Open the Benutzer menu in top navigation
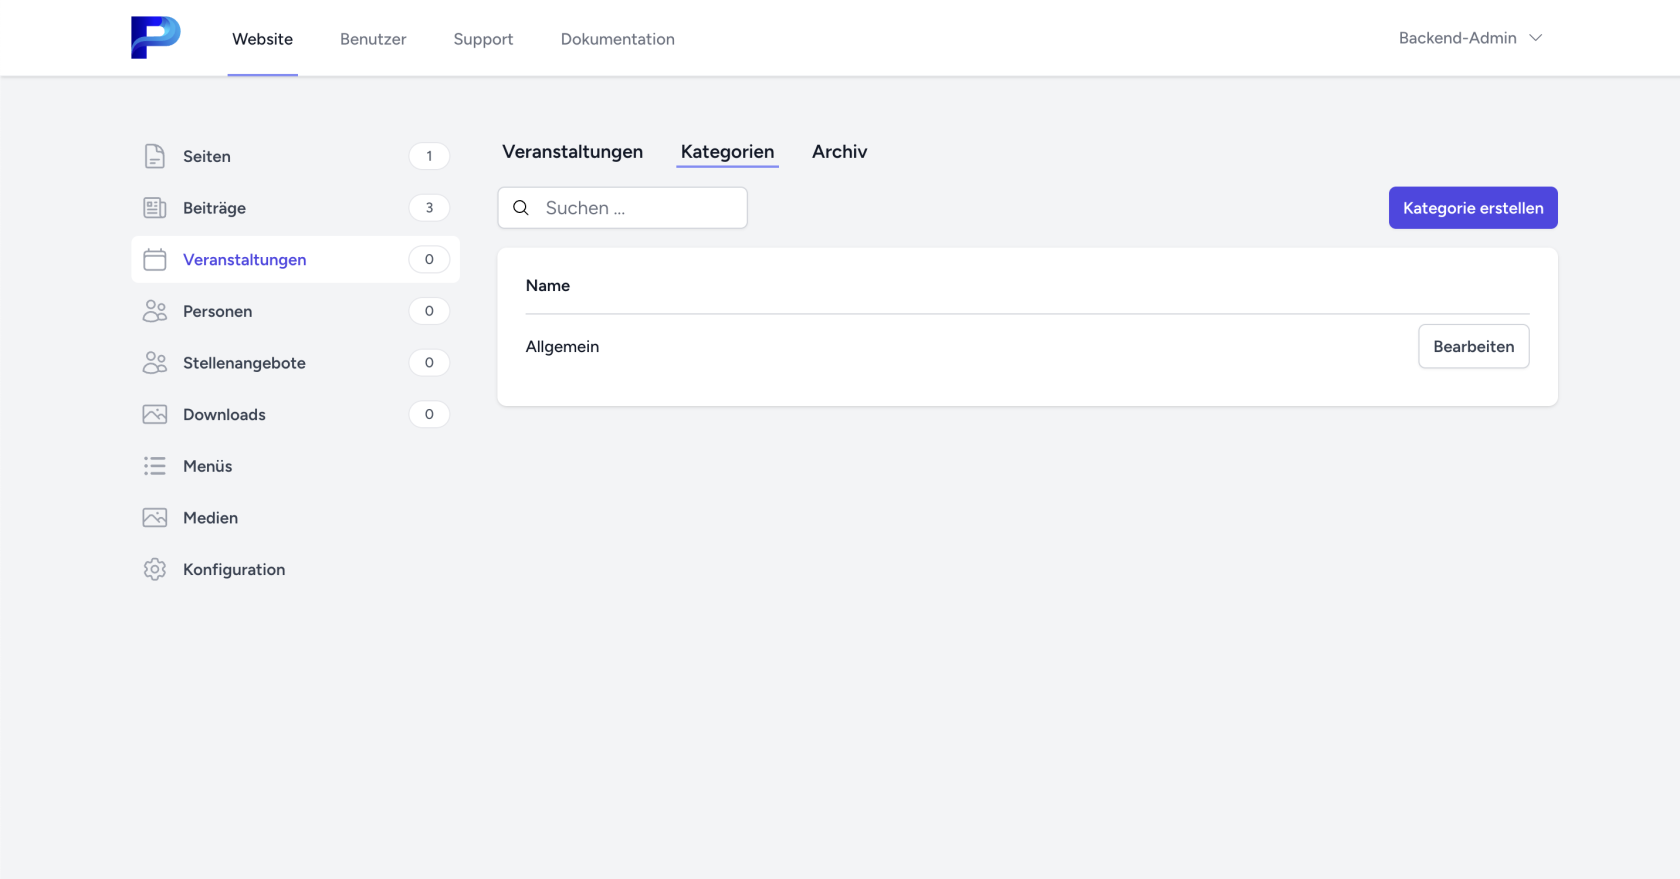The width and height of the screenshot is (1680, 879). tap(373, 39)
